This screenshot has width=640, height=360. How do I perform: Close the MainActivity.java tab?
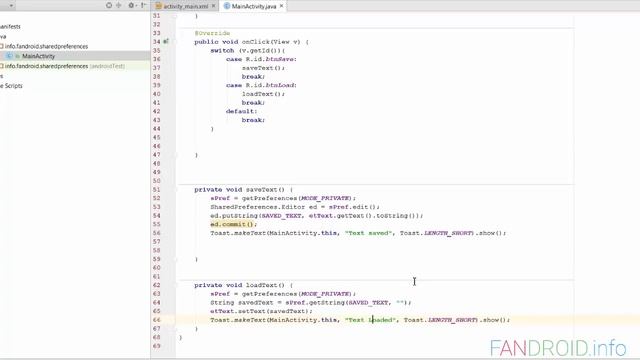click(x=281, y=6)
